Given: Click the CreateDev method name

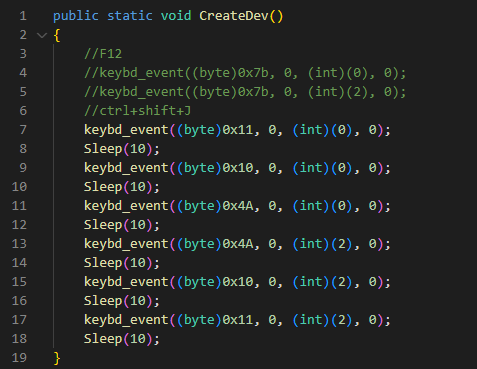Looking at the screenshot, I should click(x=233, y=16).
